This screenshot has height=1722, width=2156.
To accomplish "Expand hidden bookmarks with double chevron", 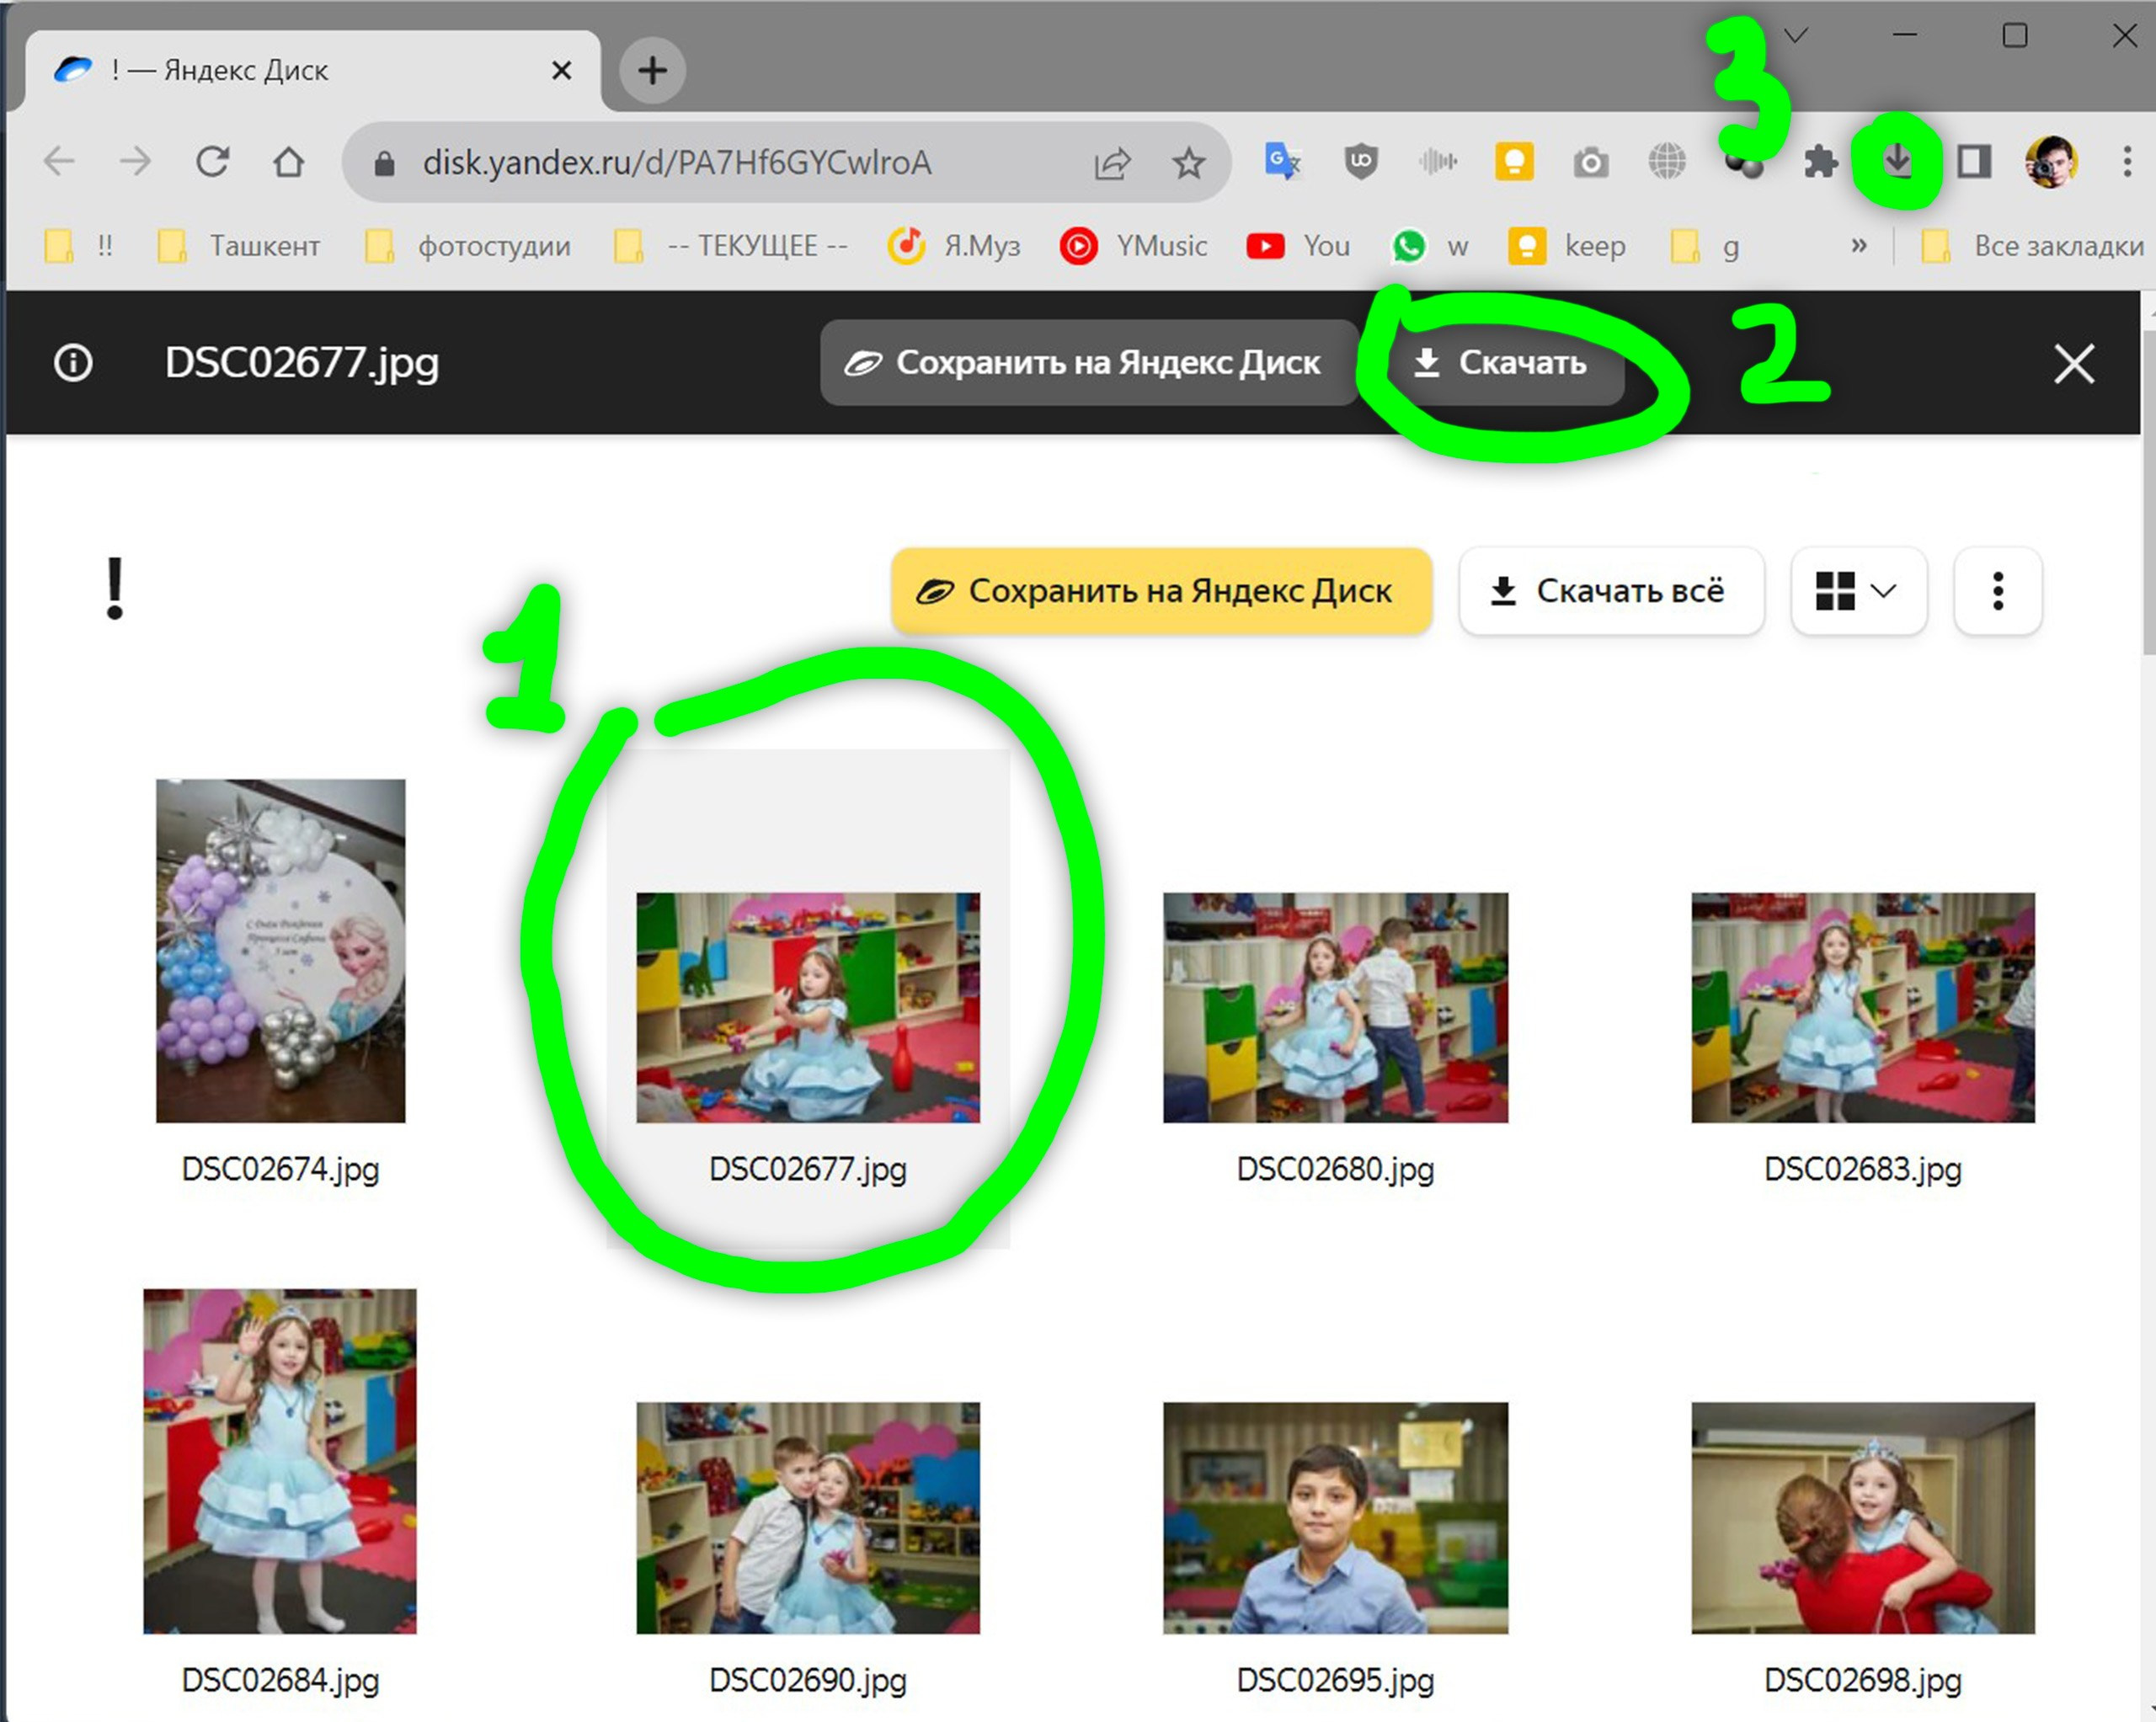I will (x=1858, y=246).
